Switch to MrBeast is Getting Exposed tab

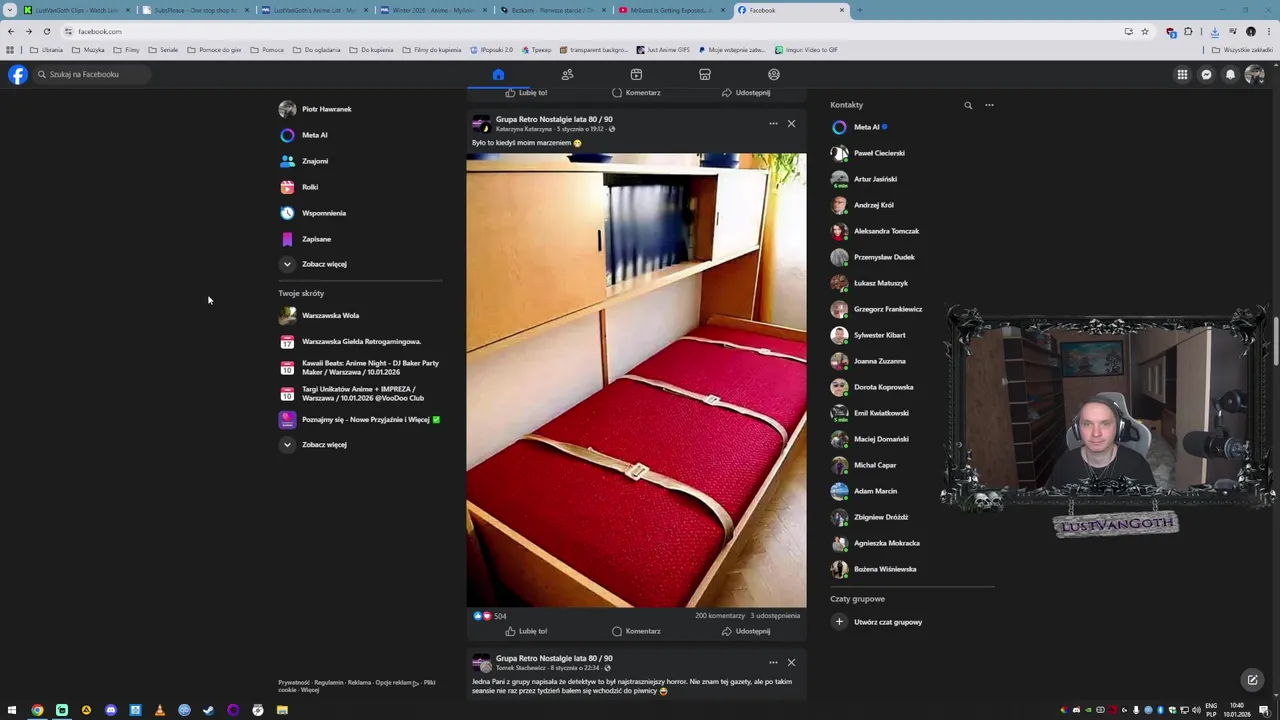(671, 10)
